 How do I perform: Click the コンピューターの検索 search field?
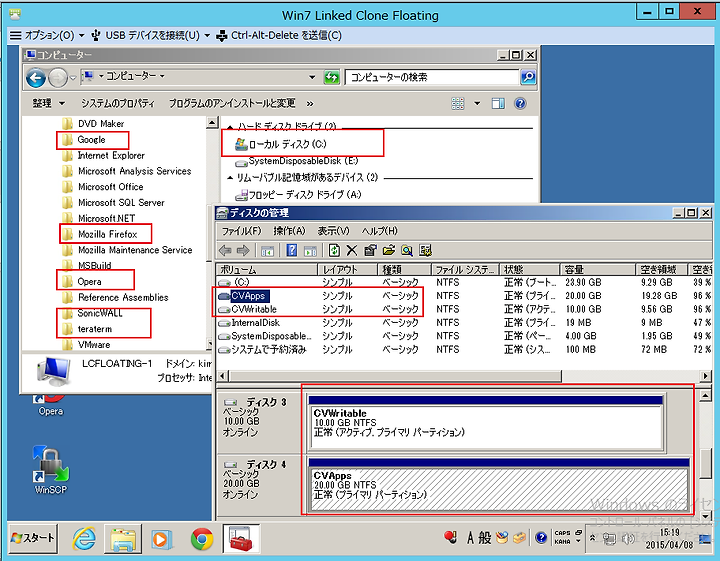click(x=432, y=77)
